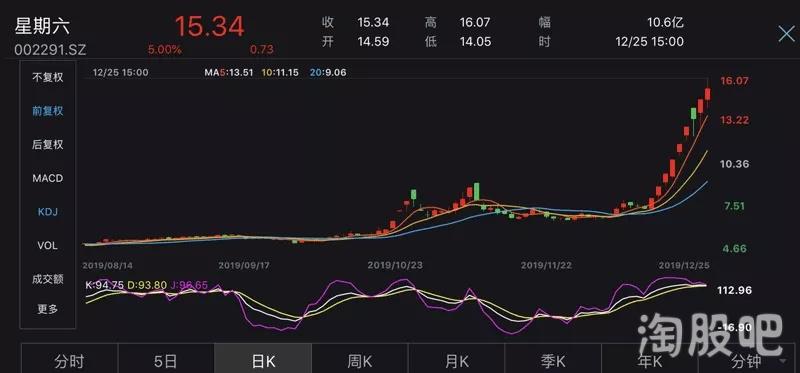Screen dimensions: 800x373
Task: Click the 2019/09/17 date axis label
Action: click(x=244, y=265)
